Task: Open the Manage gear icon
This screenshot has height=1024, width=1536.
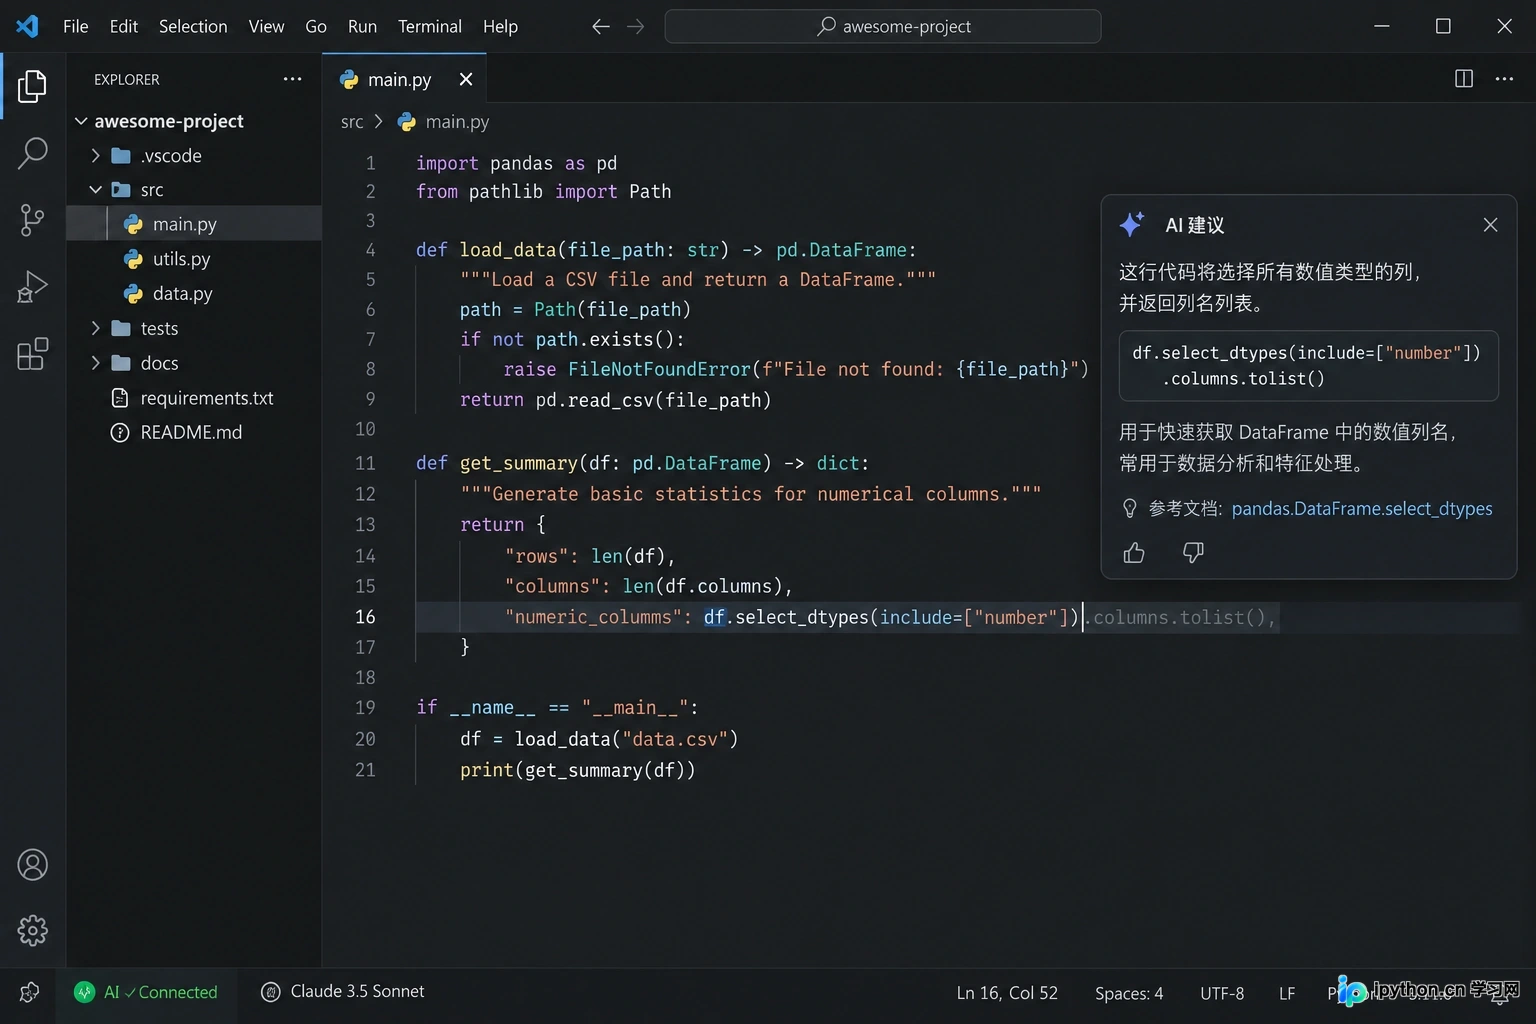Action: [32, 930]
